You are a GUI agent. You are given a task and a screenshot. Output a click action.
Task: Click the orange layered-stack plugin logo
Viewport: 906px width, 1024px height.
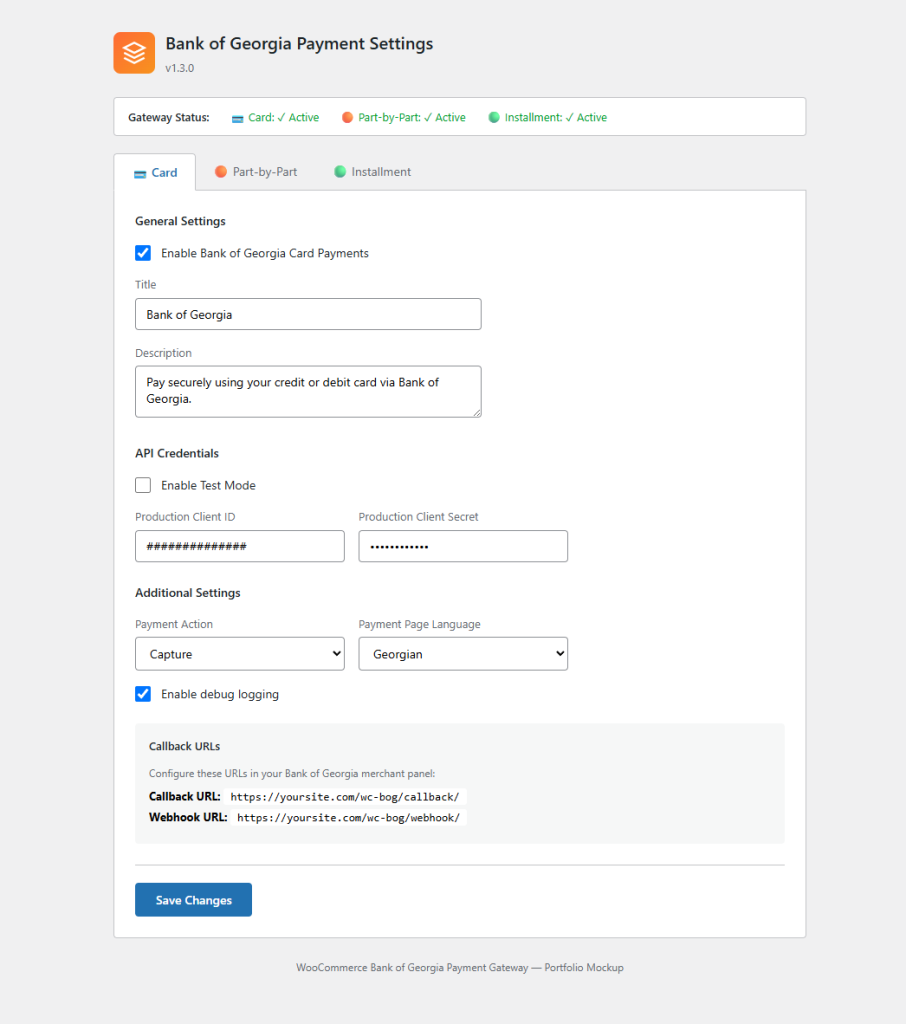[134, 53]
